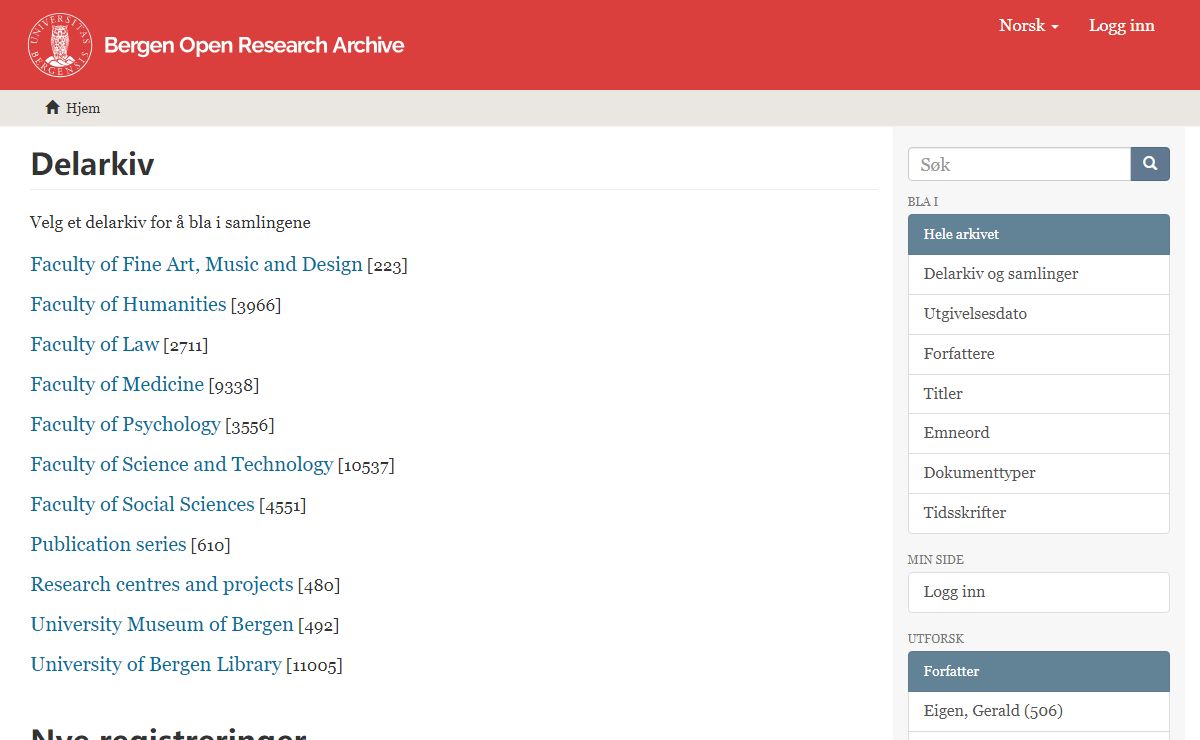Viewport: 1200px width, 740px height.
Task: Click the 'Velg et delarkiv' instruction text
Action: [x=170, y=222]
